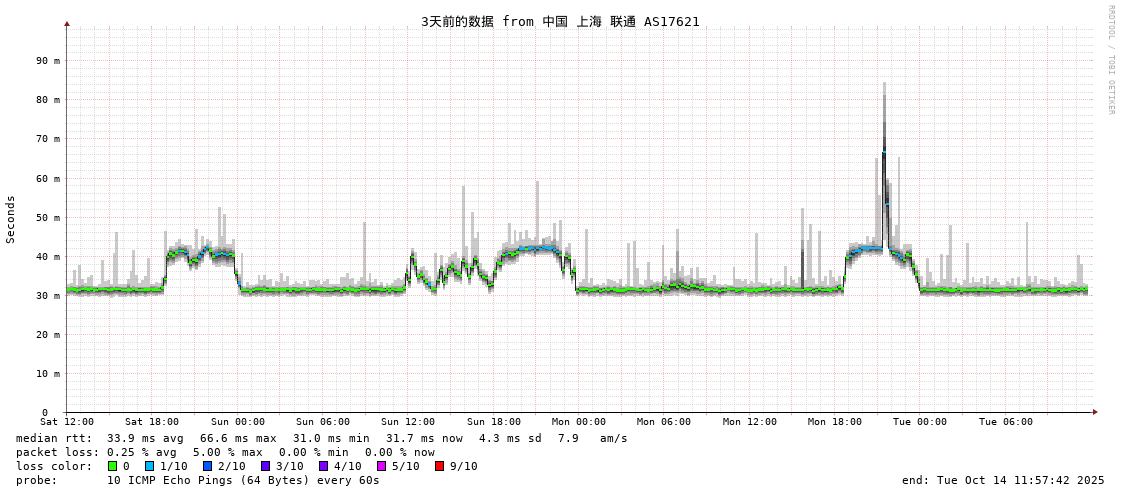The image size is (1121, 494).
Task: Click the graph title mentioning AS17621
Action: pyautogui.click(x=560, y=21)
